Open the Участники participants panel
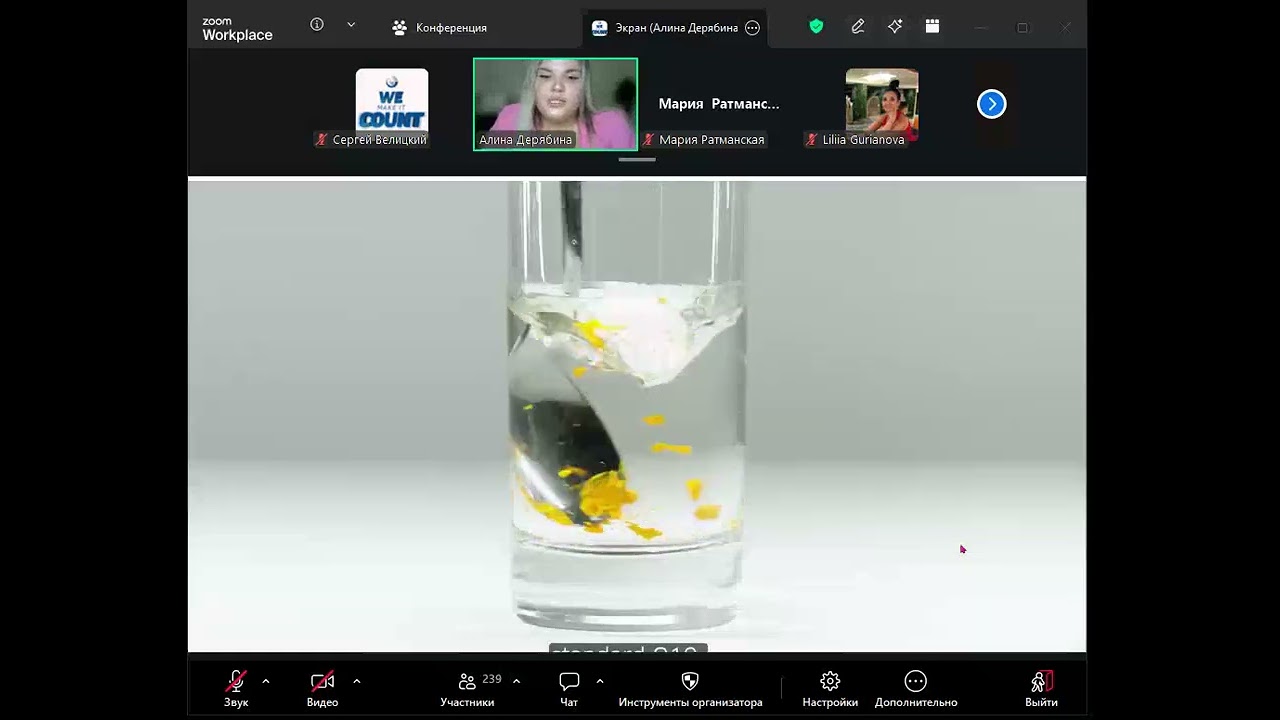1280x720 pixels. click(467, 689)
